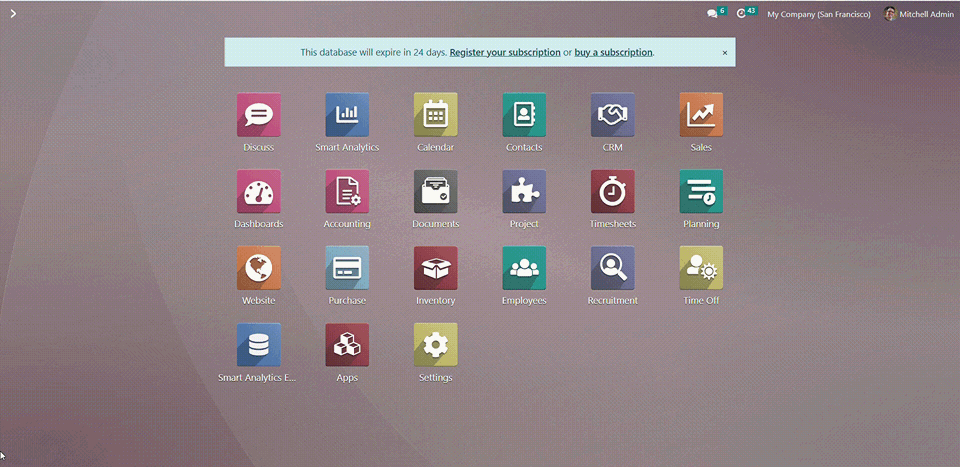This screenshot has width=960, height=467.
Task: Launch the Smart Analytics app
Action: tap(347, 114)
